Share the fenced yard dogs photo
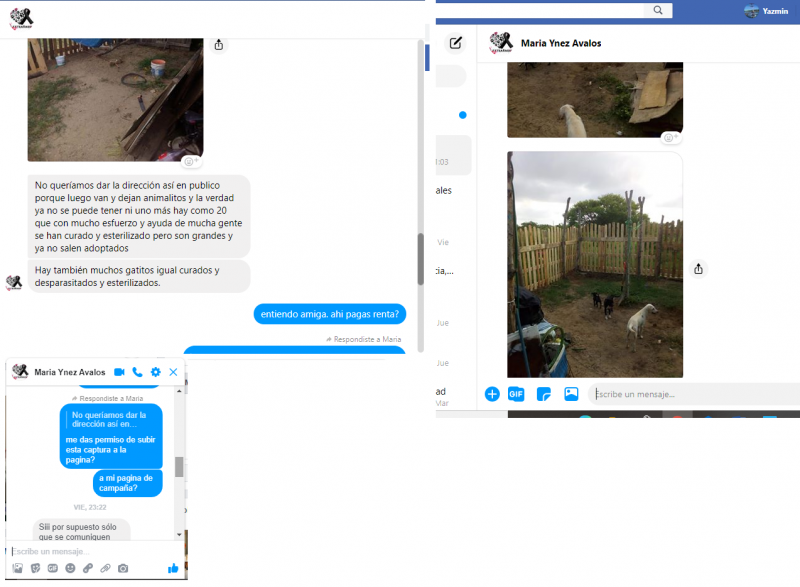 tap(698, 269)
